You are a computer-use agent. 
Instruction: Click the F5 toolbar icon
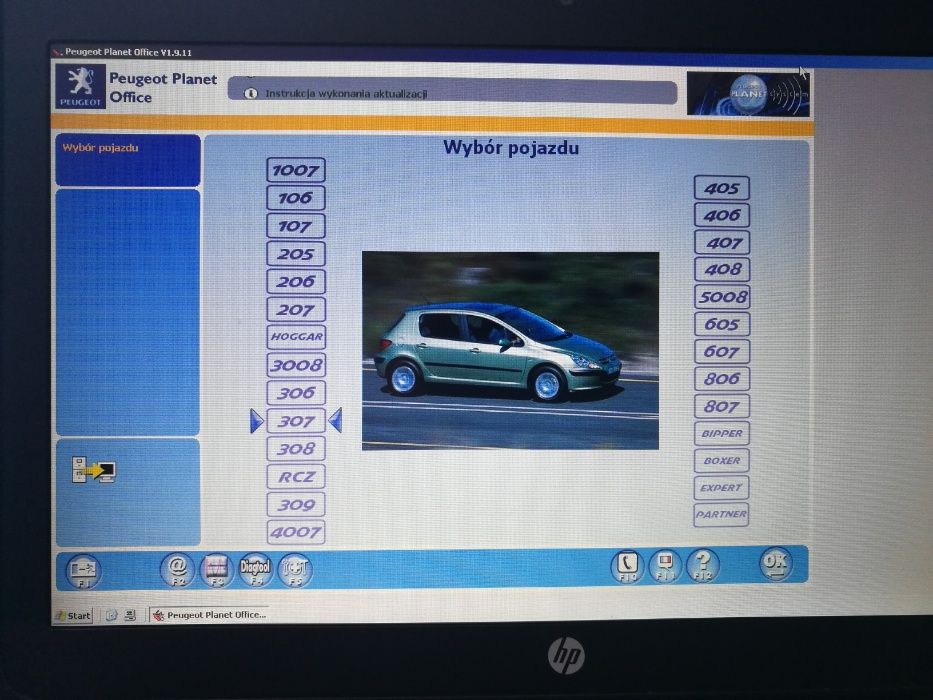[295, 570]
